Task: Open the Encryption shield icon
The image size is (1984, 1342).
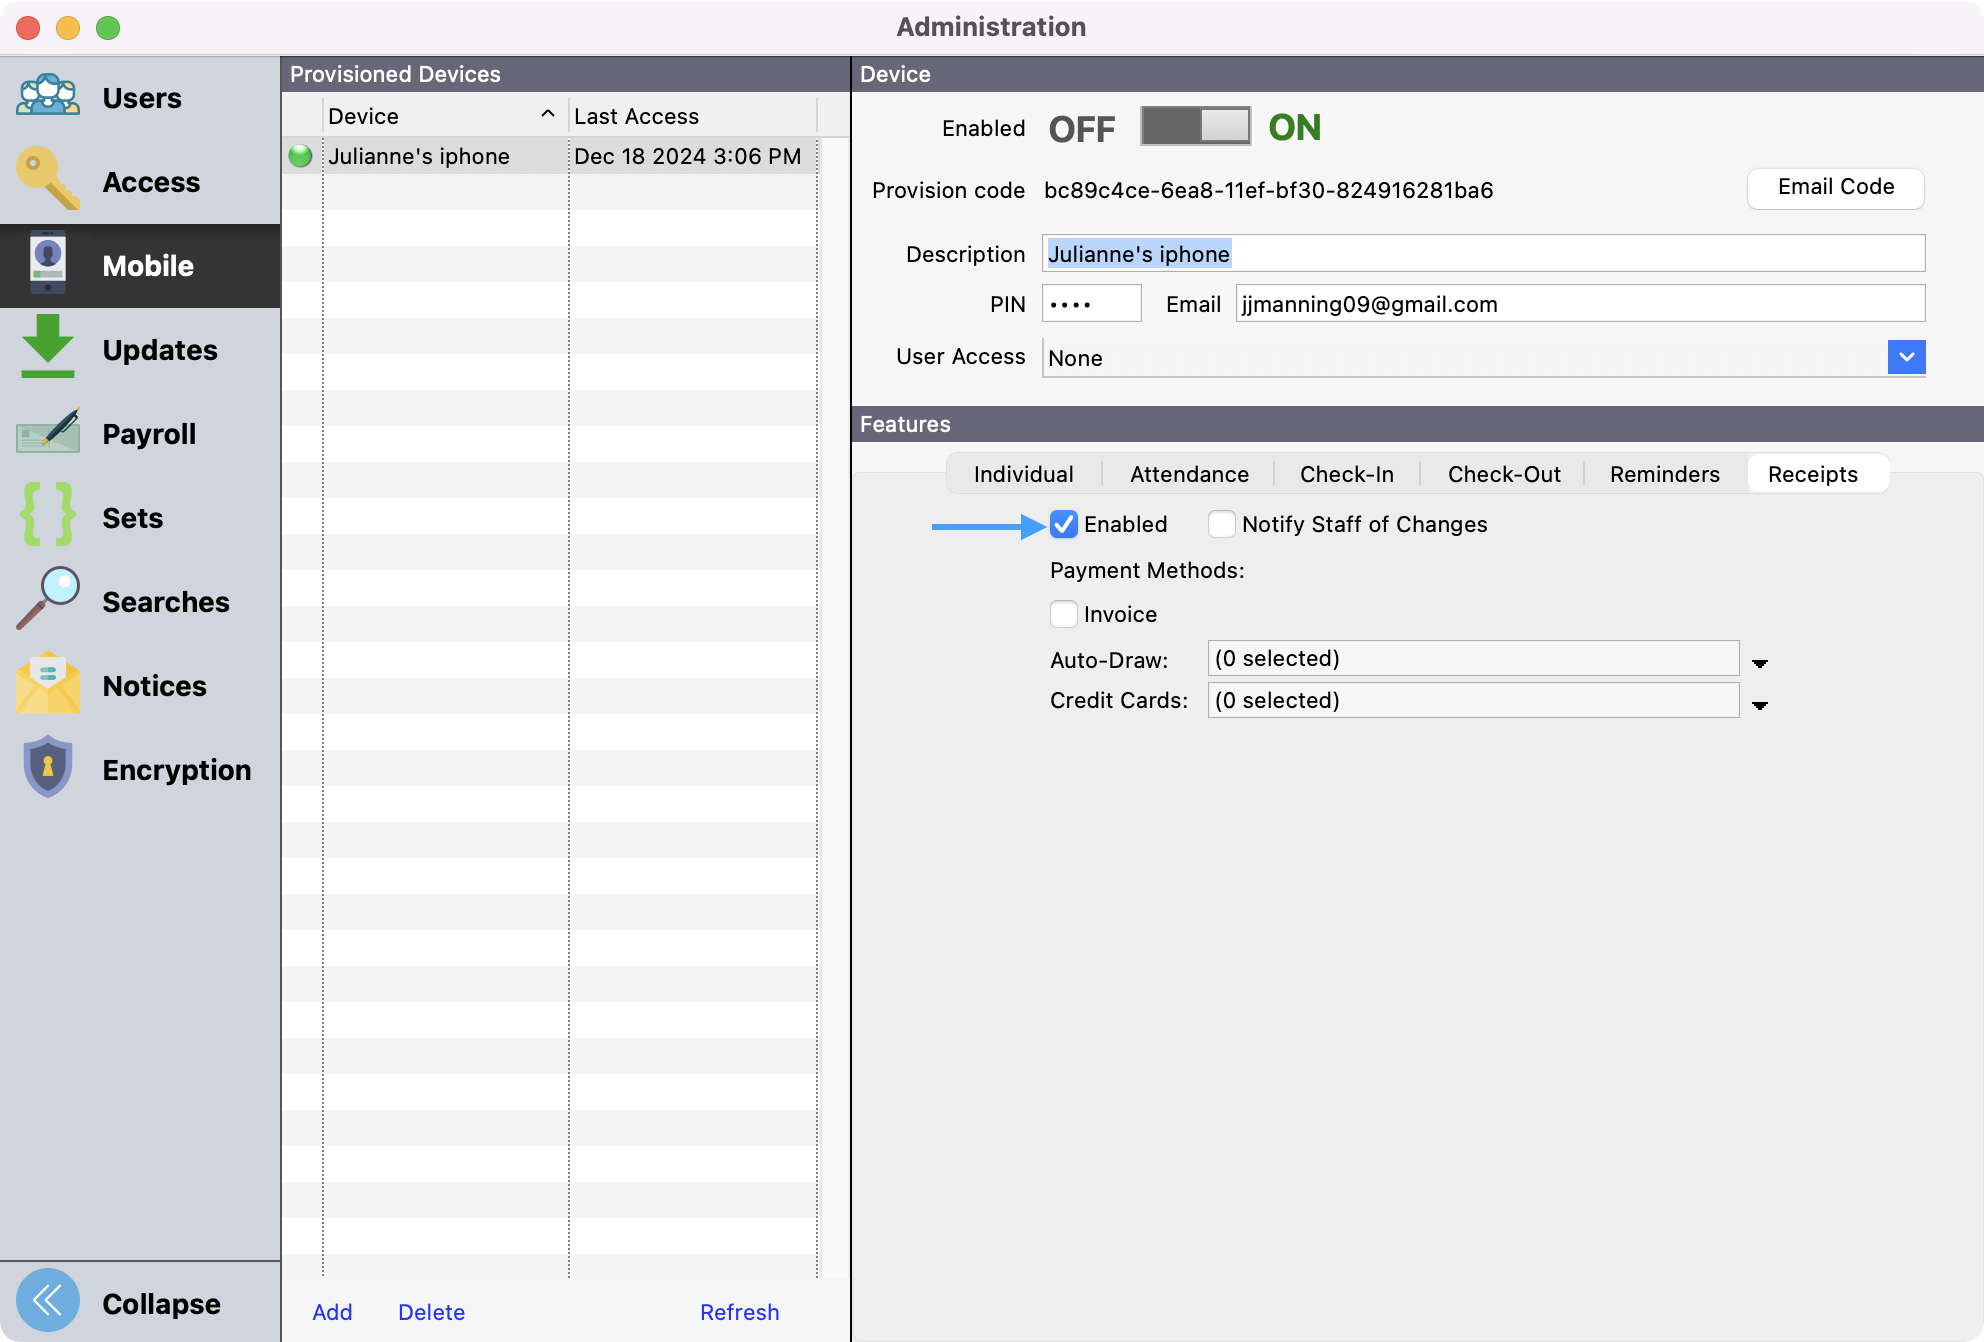Action: pos(48,768)
